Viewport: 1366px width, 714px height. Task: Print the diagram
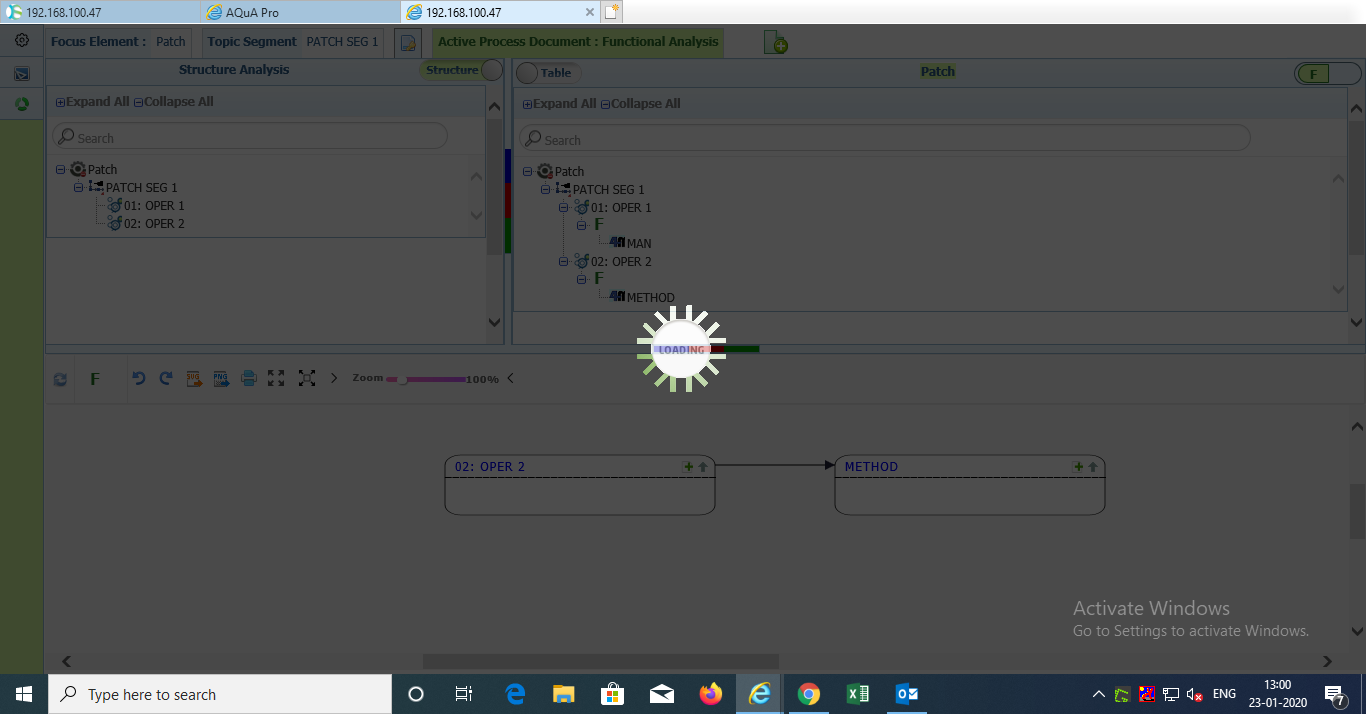tap(249, 378)
